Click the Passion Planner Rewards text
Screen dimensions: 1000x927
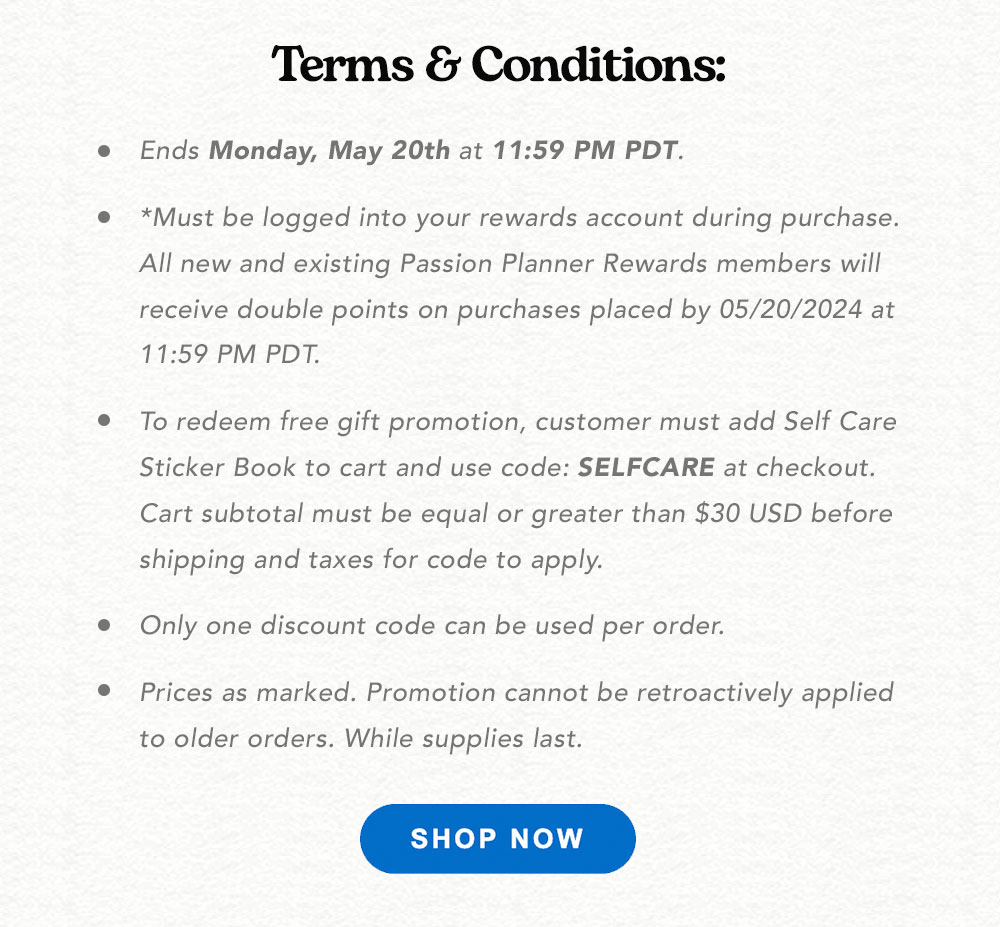[x=554, y=263]
